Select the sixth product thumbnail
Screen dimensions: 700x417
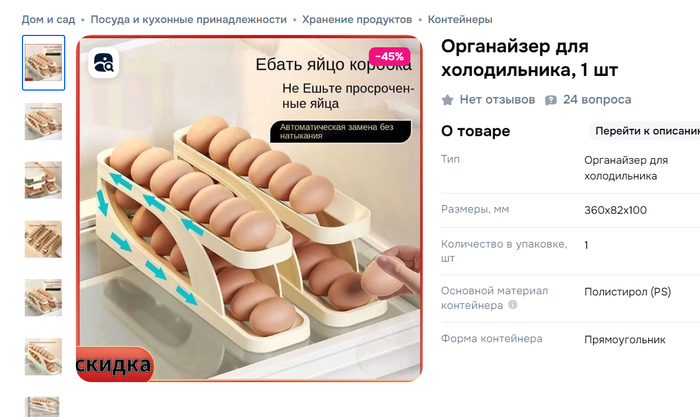[43, 357]
